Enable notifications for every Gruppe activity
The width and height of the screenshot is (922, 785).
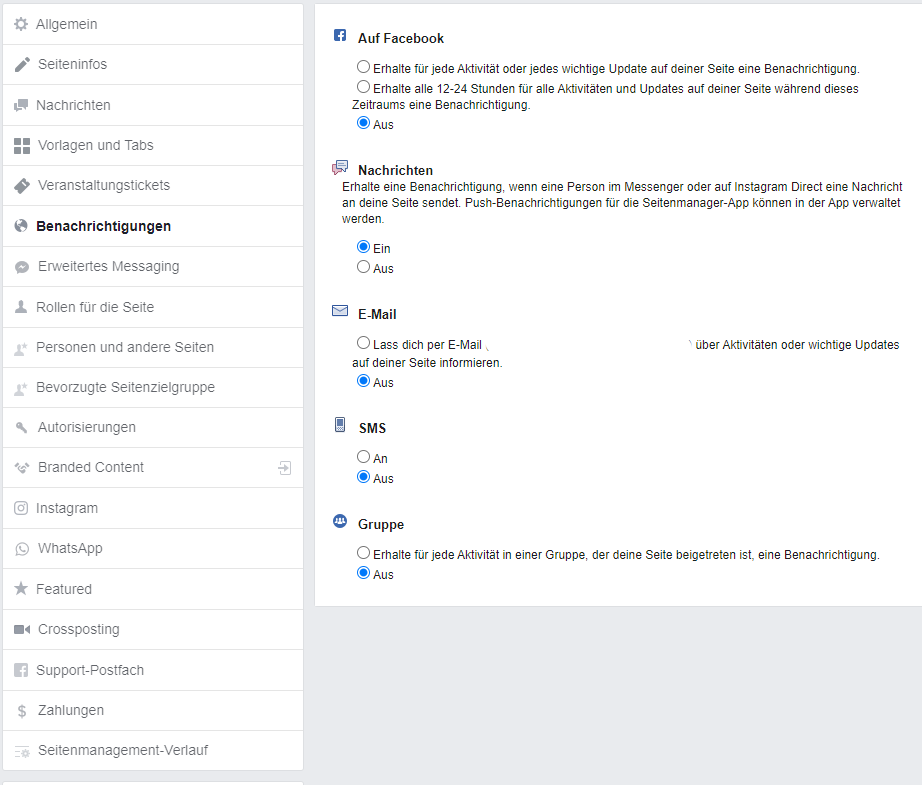click(x=363, y=552)
